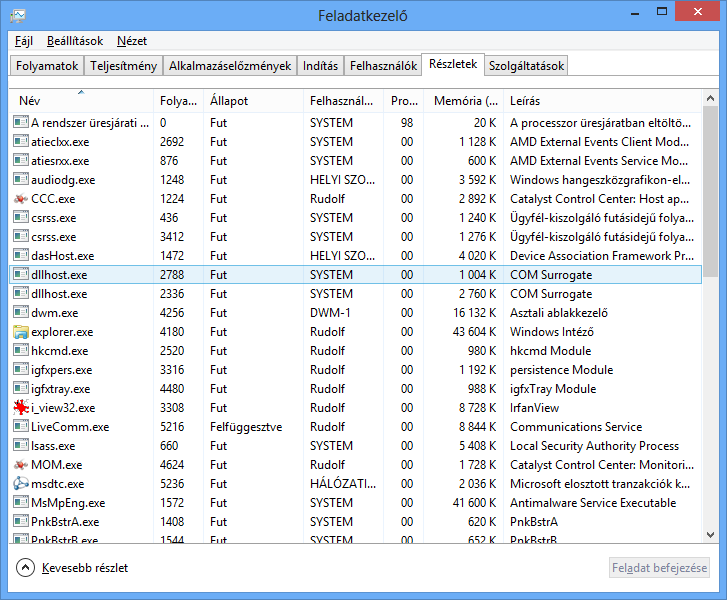727x600 pixels.
Task: Click the persistence Module description
Action: (561, 370)
